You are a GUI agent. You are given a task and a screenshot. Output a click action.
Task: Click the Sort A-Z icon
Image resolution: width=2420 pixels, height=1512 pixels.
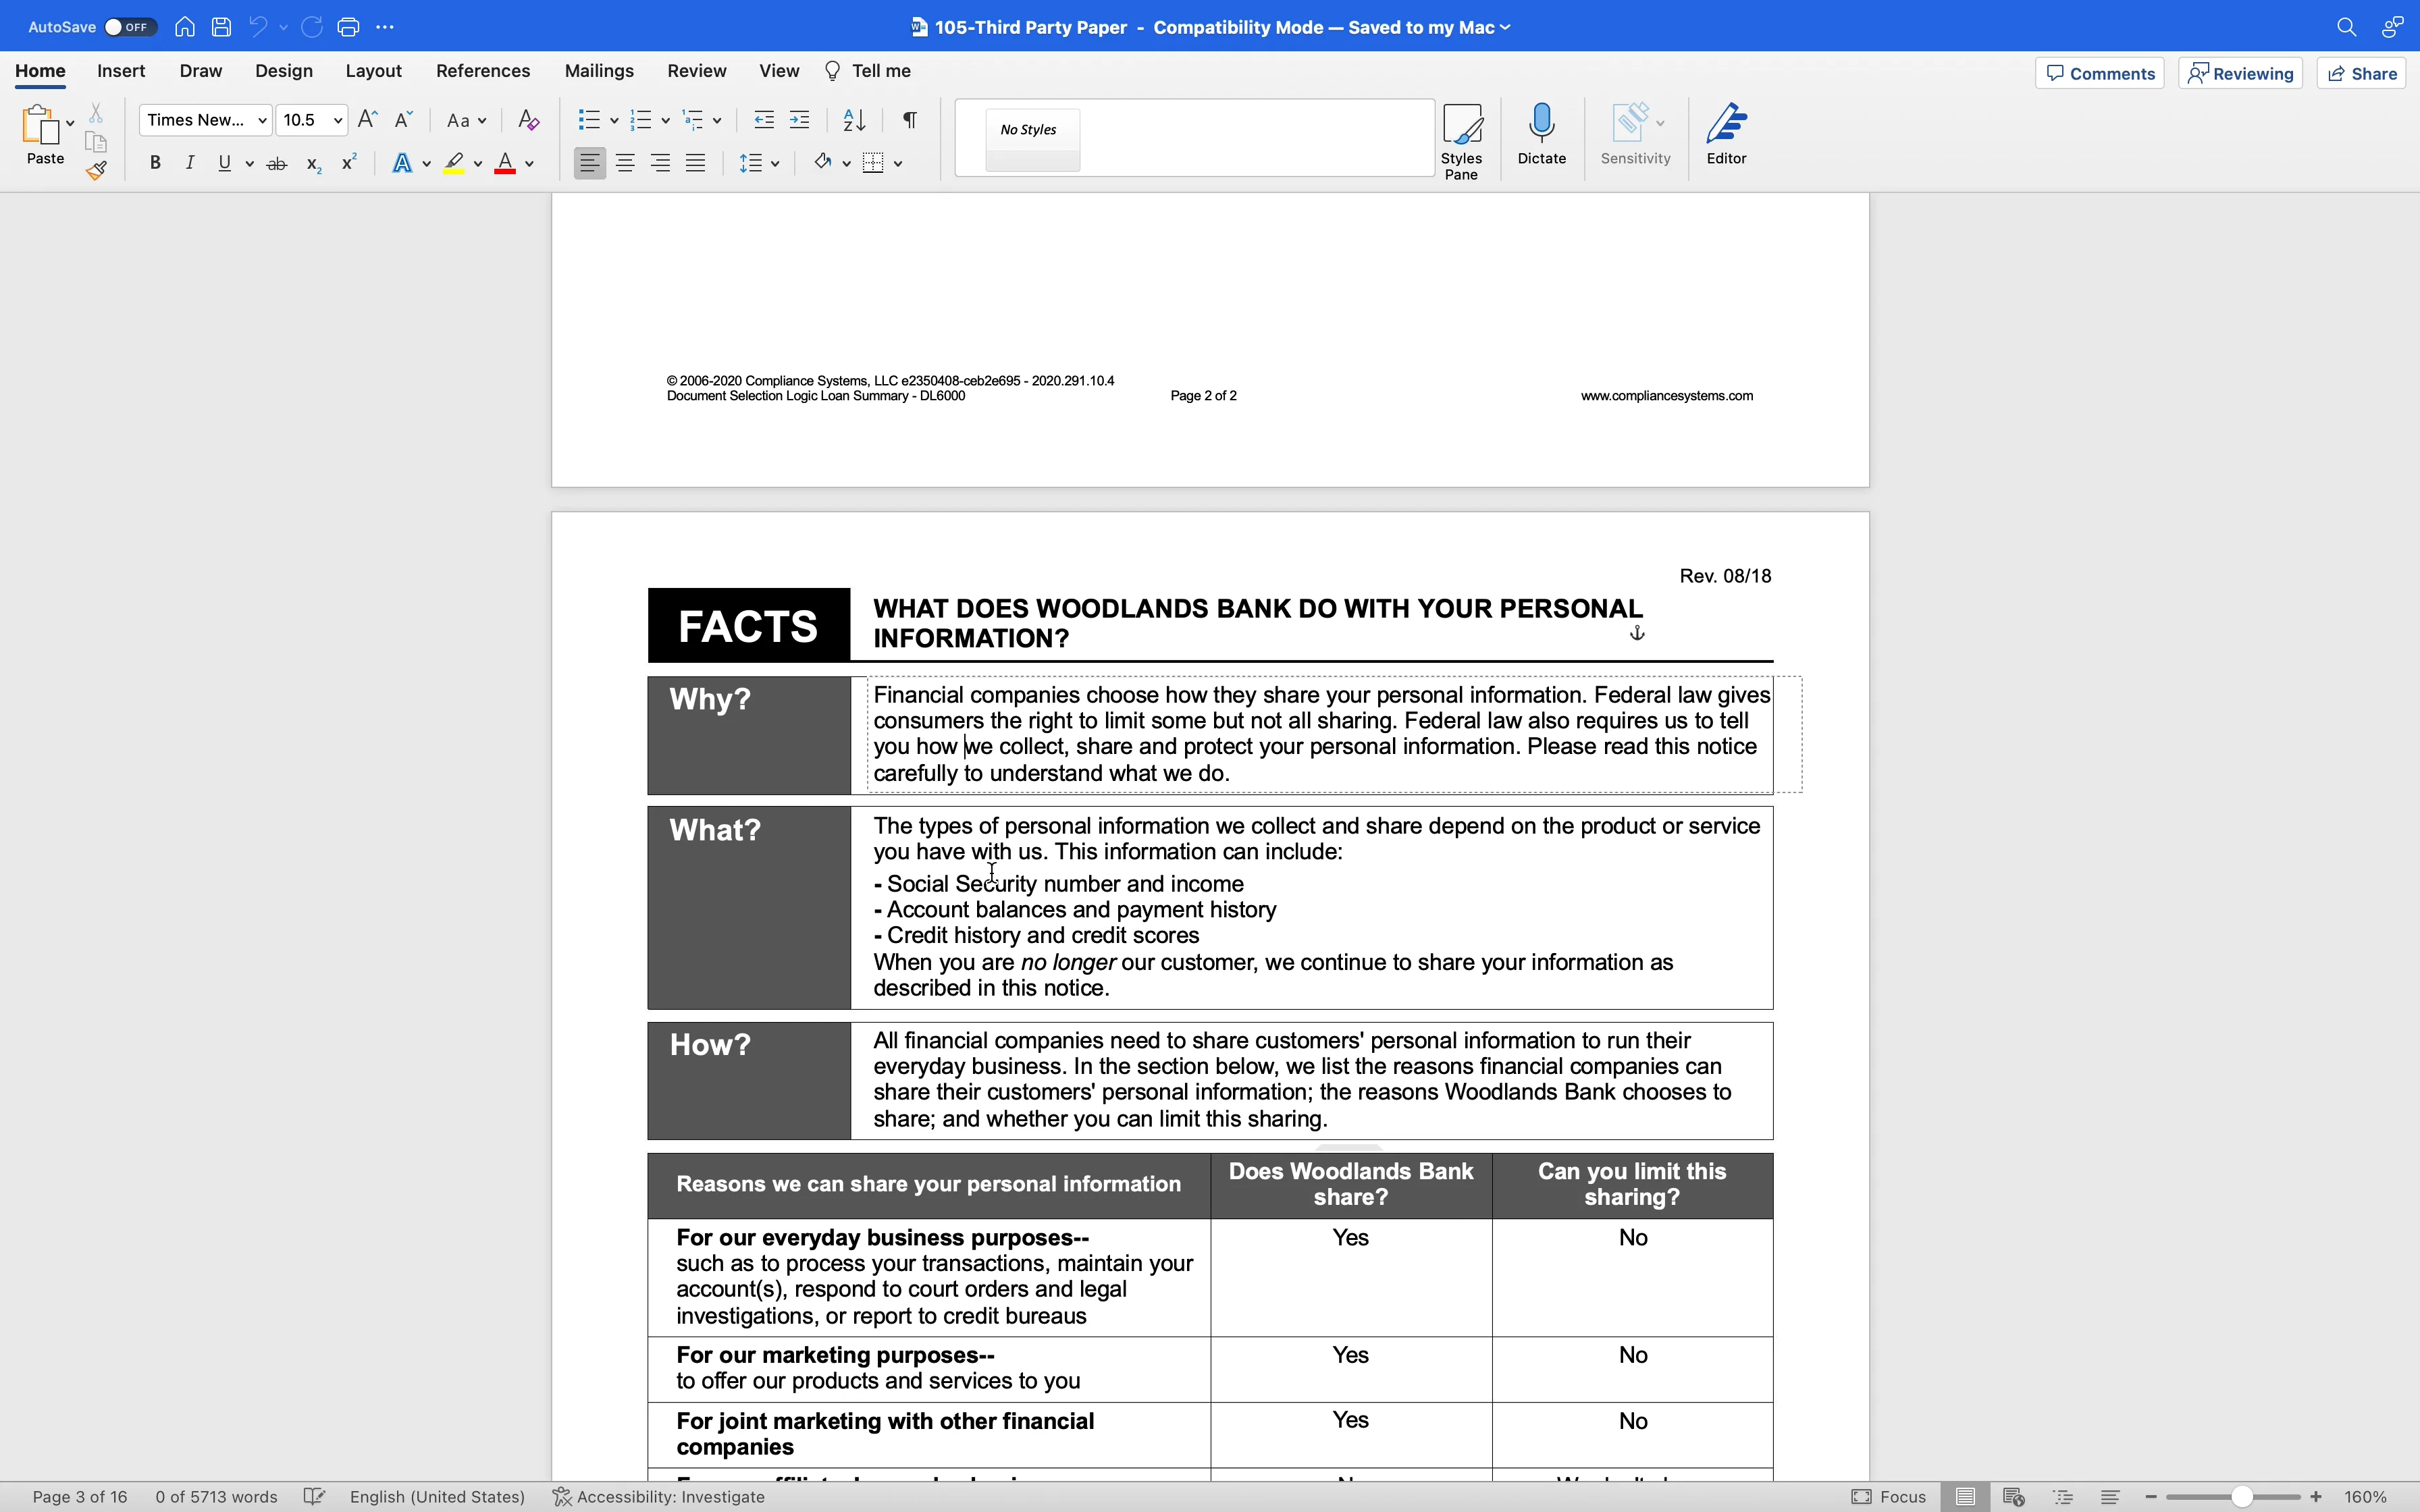pyautogui.click(x=854, y=120)
